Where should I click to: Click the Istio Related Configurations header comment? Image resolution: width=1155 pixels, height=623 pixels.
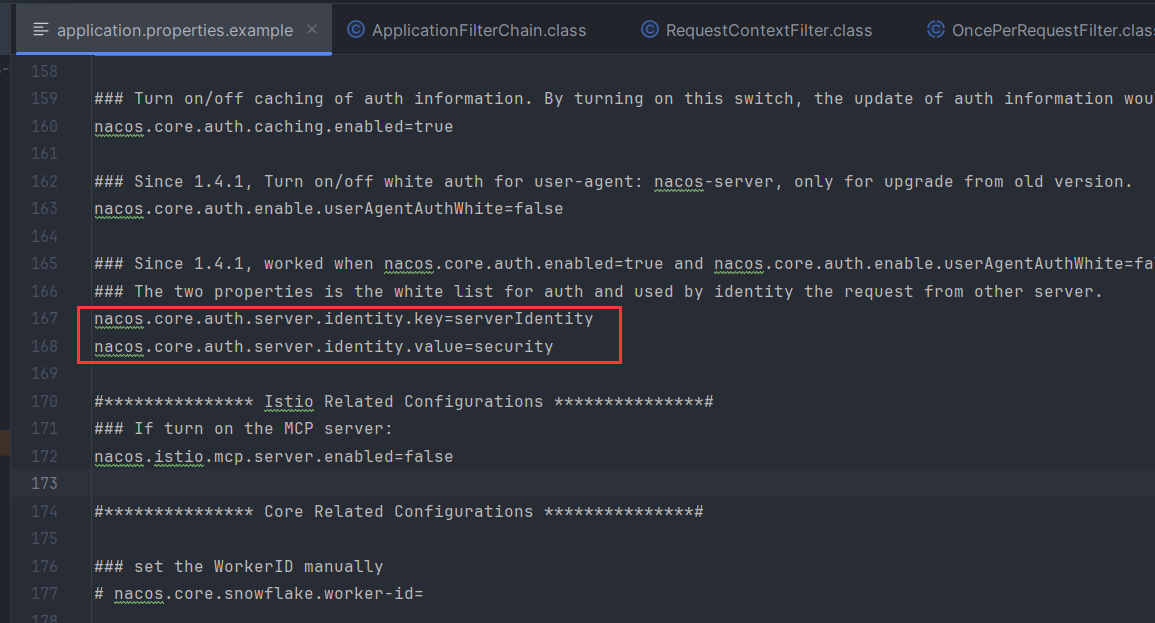(x=404, y=401)
